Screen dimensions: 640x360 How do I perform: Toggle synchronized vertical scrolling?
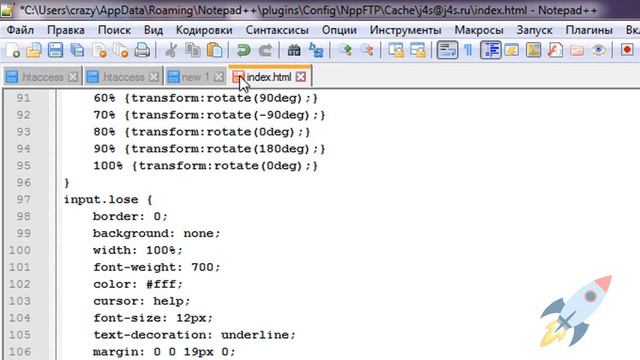pos(396,50)
